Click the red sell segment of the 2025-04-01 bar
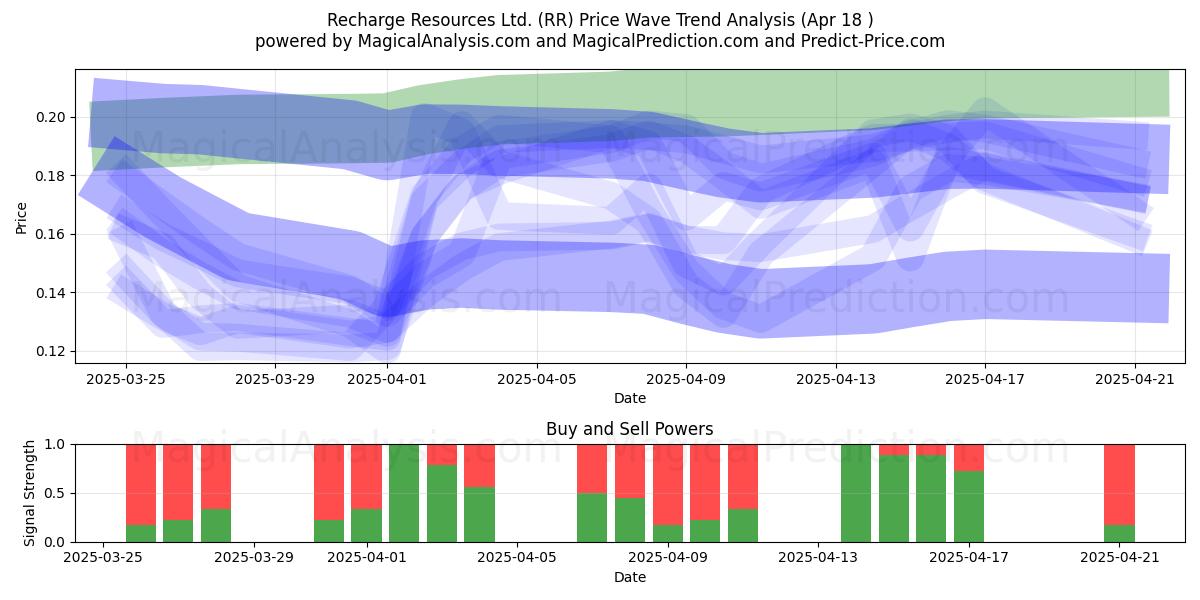Viewport: 1200px width, 600px height. 366,477
